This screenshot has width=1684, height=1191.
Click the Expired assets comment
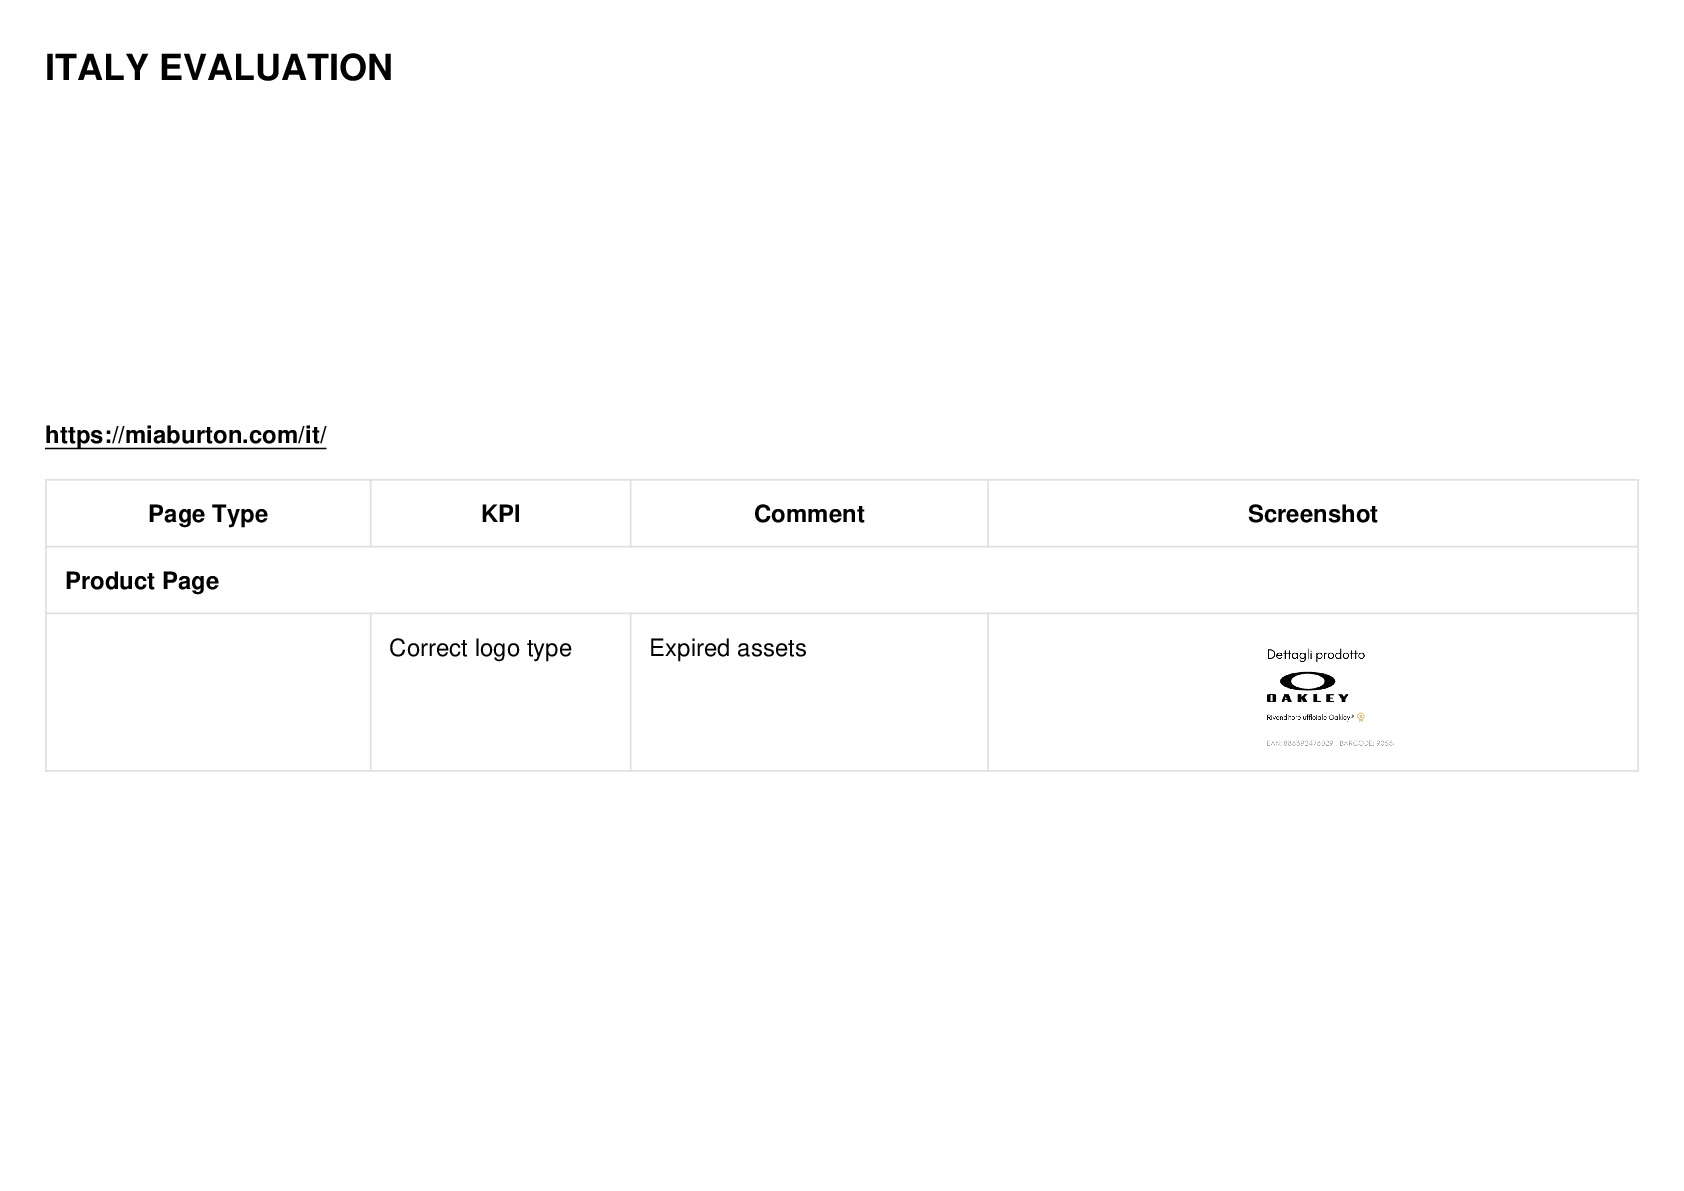727,648
